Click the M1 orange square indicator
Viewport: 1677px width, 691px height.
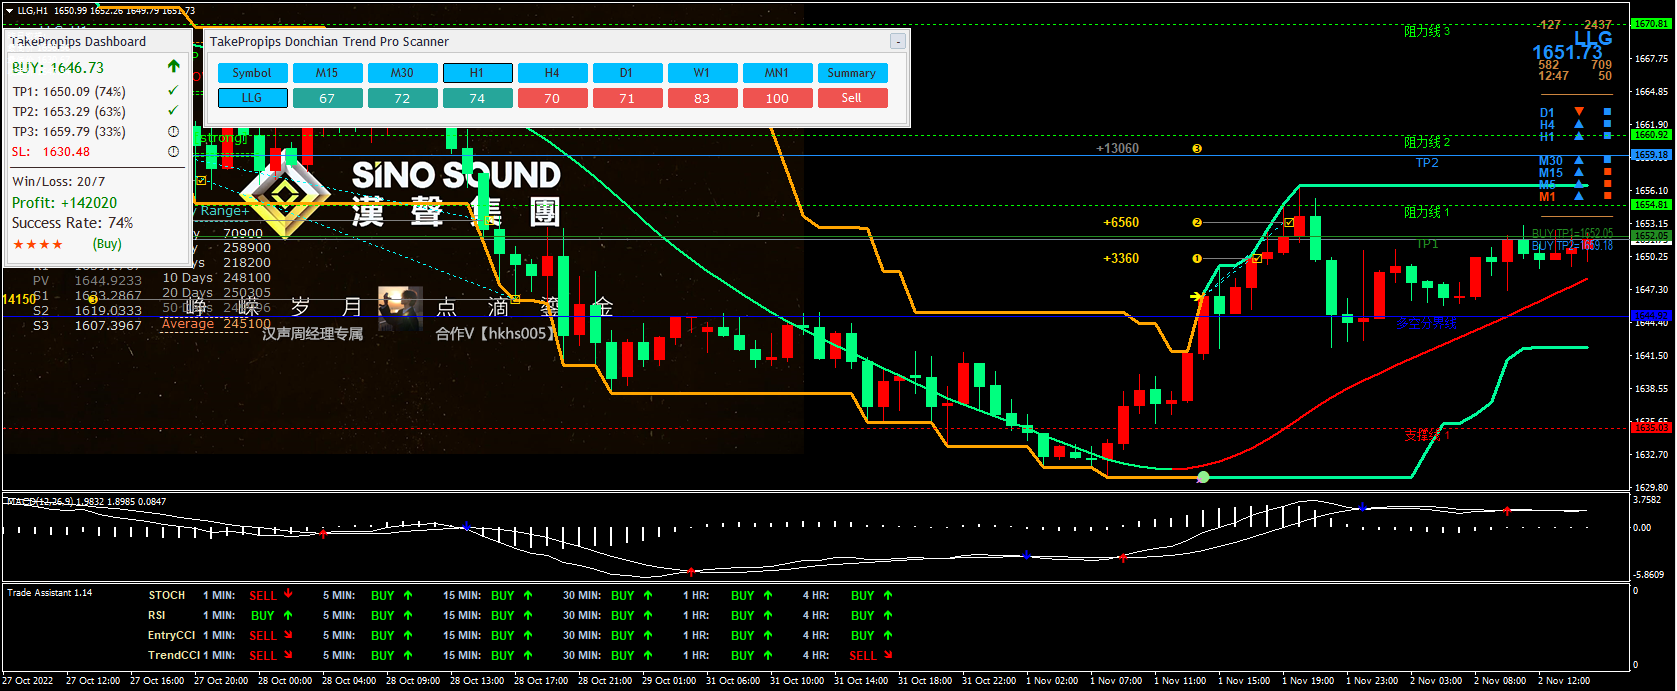(x=1607, y=196)
